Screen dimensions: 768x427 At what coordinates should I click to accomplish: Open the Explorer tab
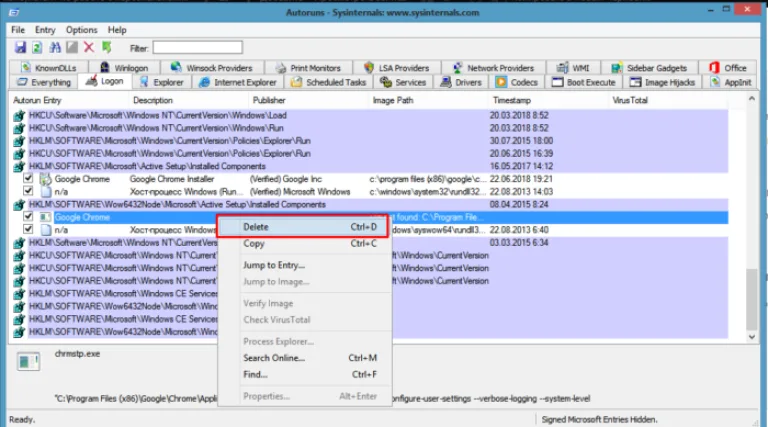162,82
